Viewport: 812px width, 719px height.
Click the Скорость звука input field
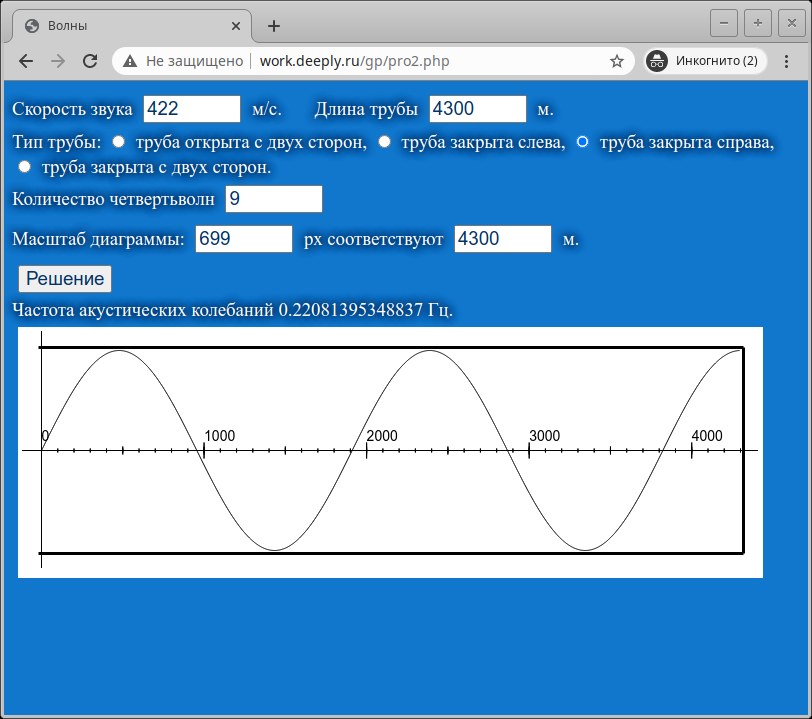(x=192, y=109)
